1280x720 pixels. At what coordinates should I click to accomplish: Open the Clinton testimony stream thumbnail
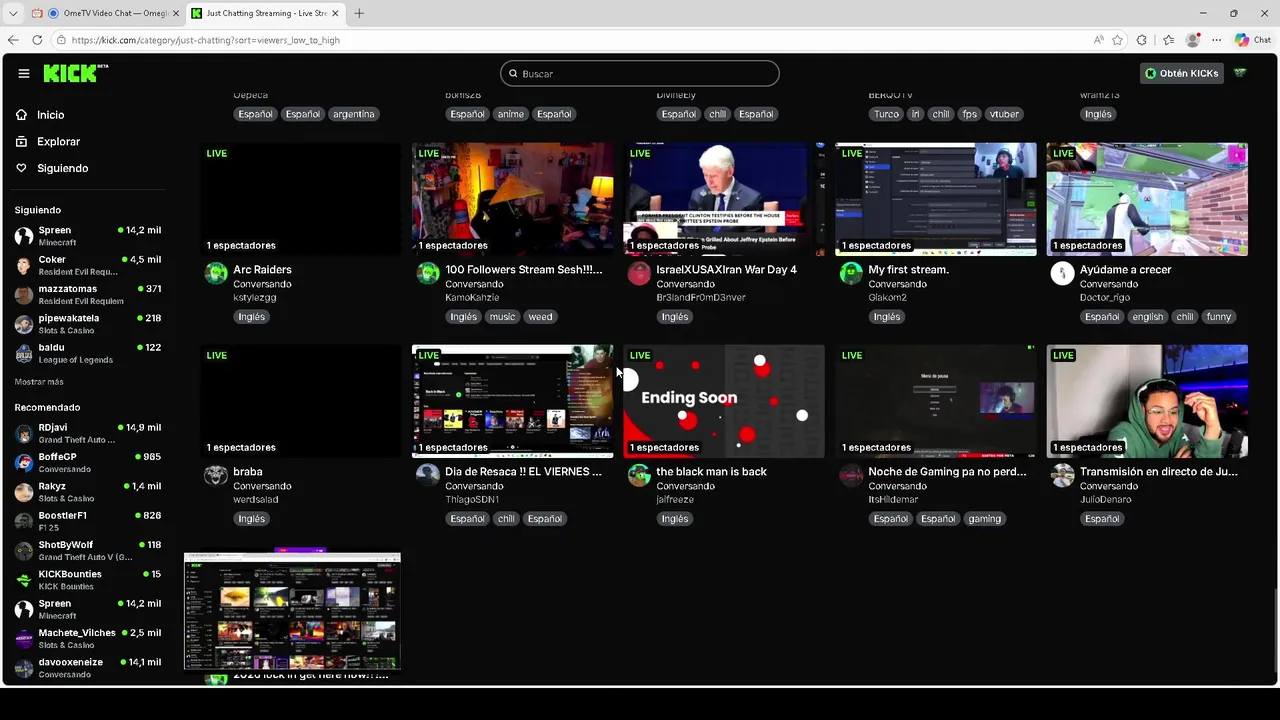[x=724, y=199]
